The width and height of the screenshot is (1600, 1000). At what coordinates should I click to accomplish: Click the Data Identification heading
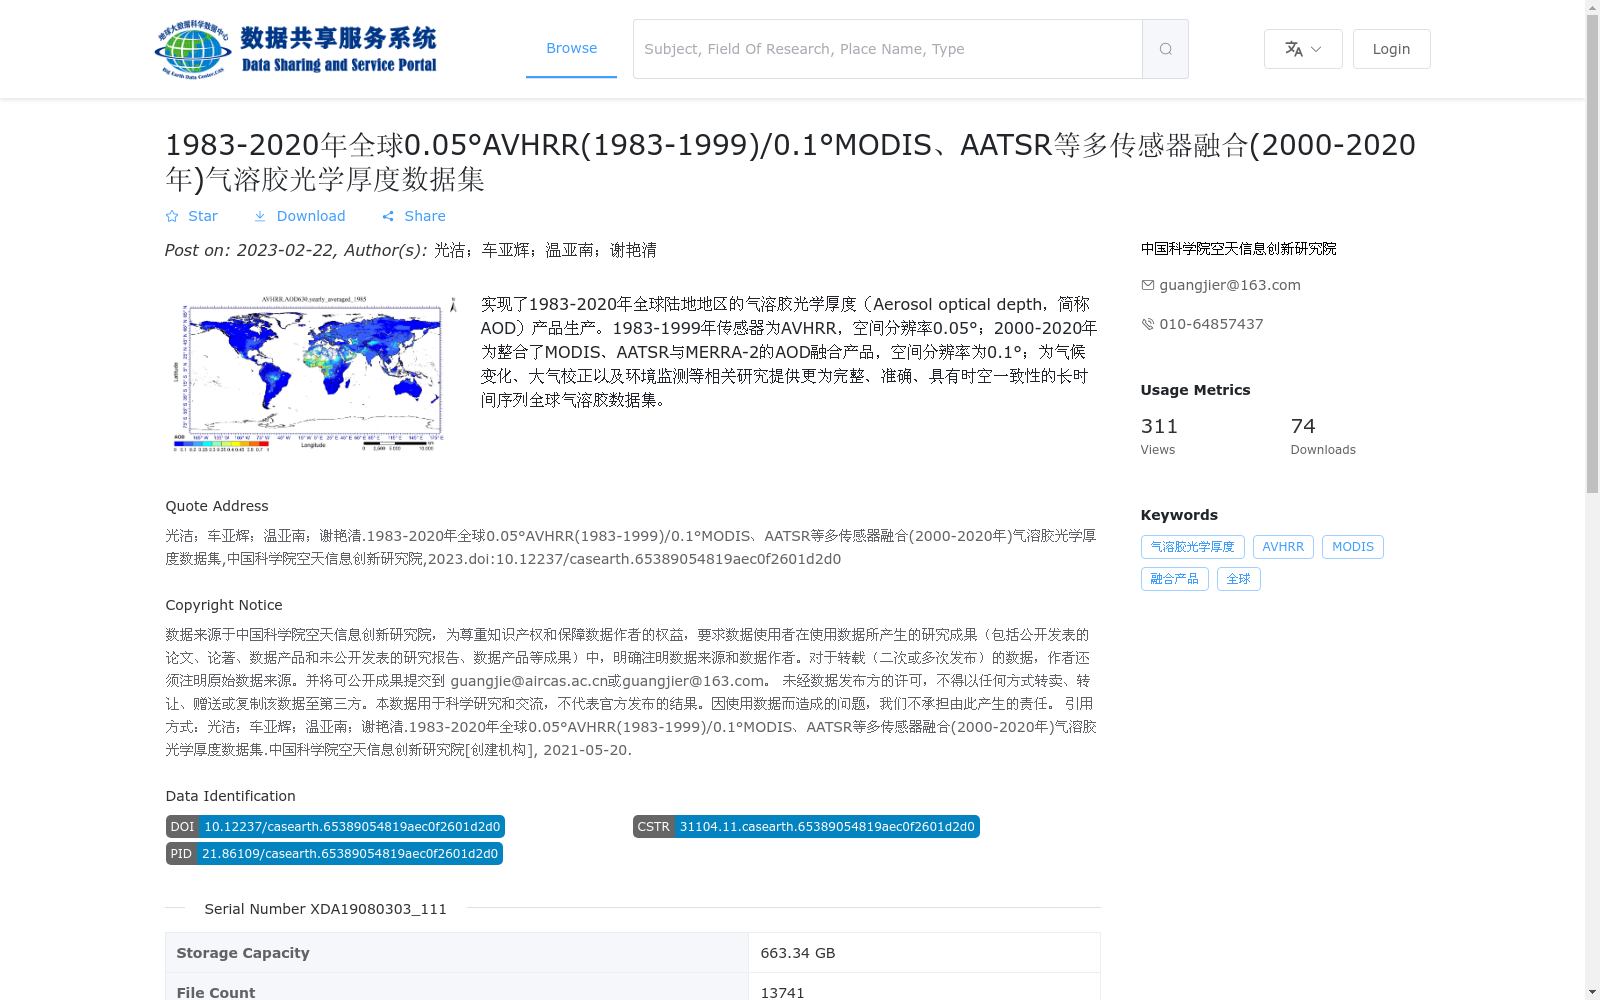pyautogui.click(x=231, y=796)
